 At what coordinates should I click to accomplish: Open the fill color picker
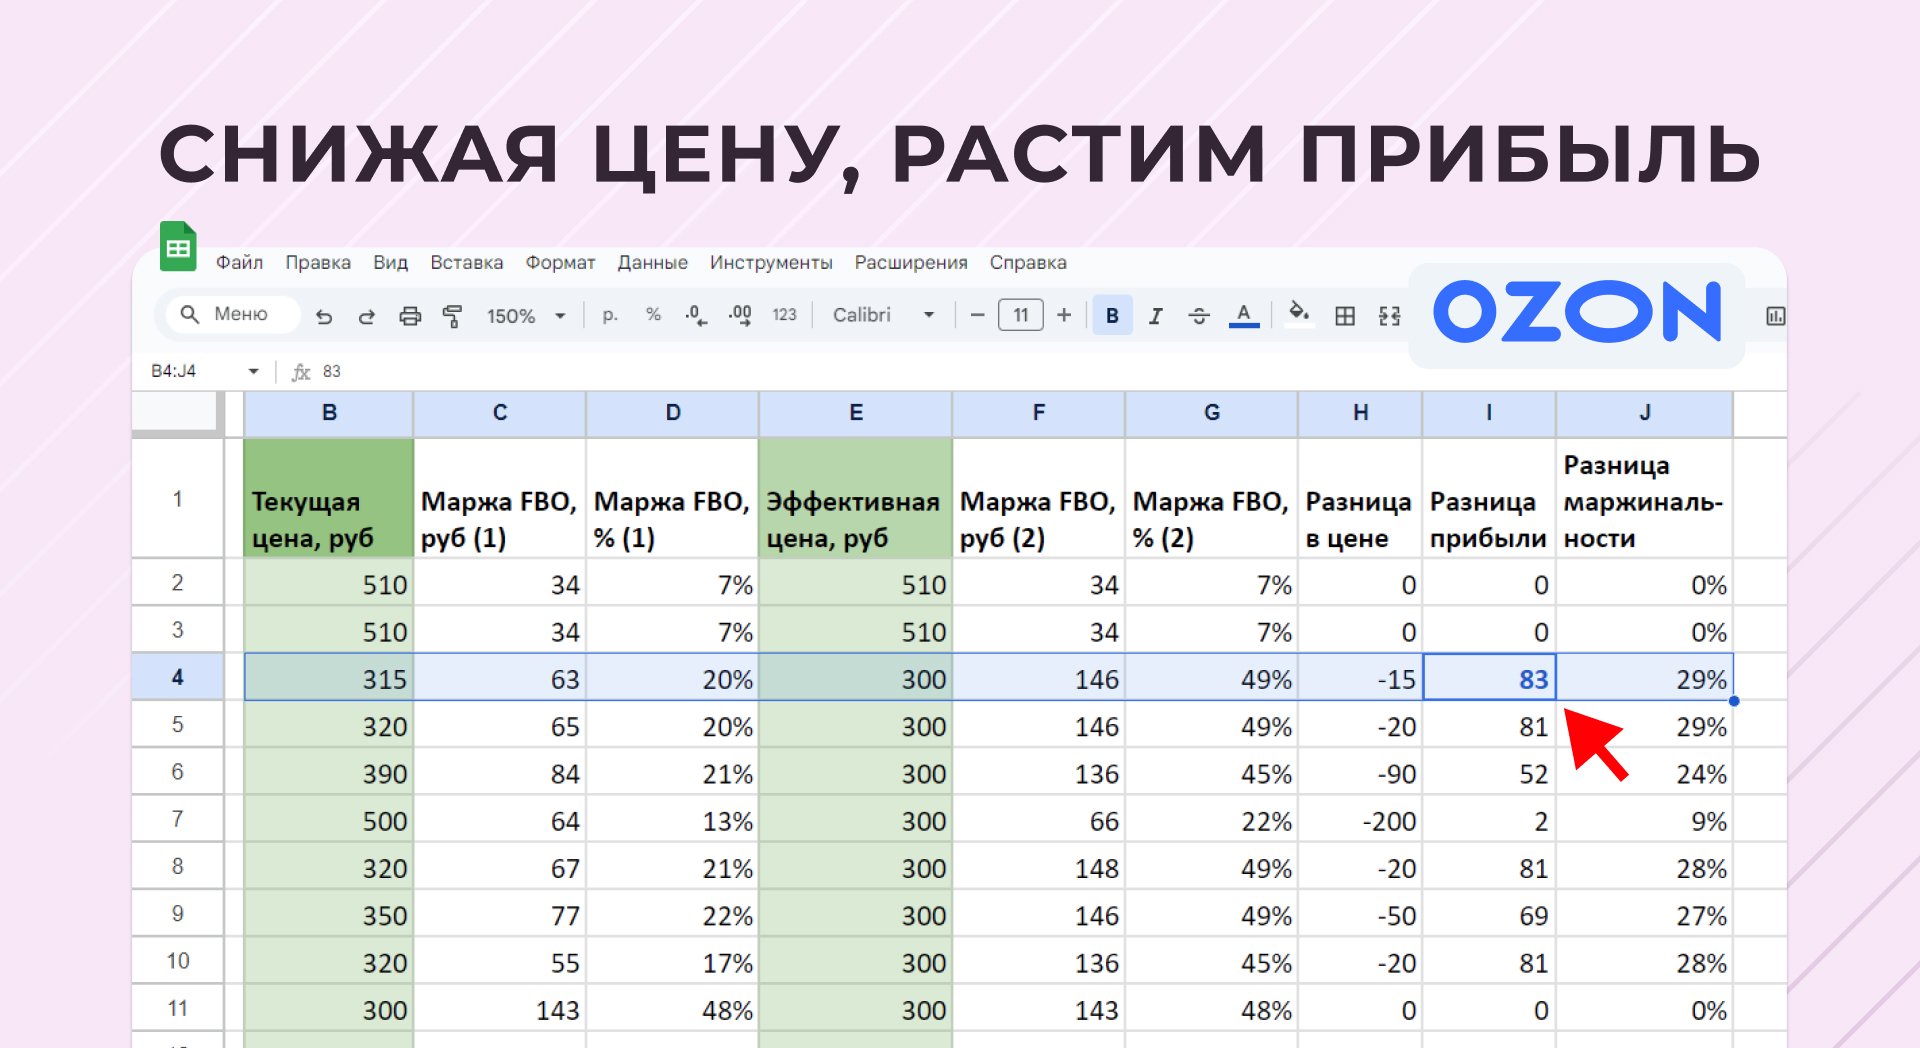click(1299, 314)
